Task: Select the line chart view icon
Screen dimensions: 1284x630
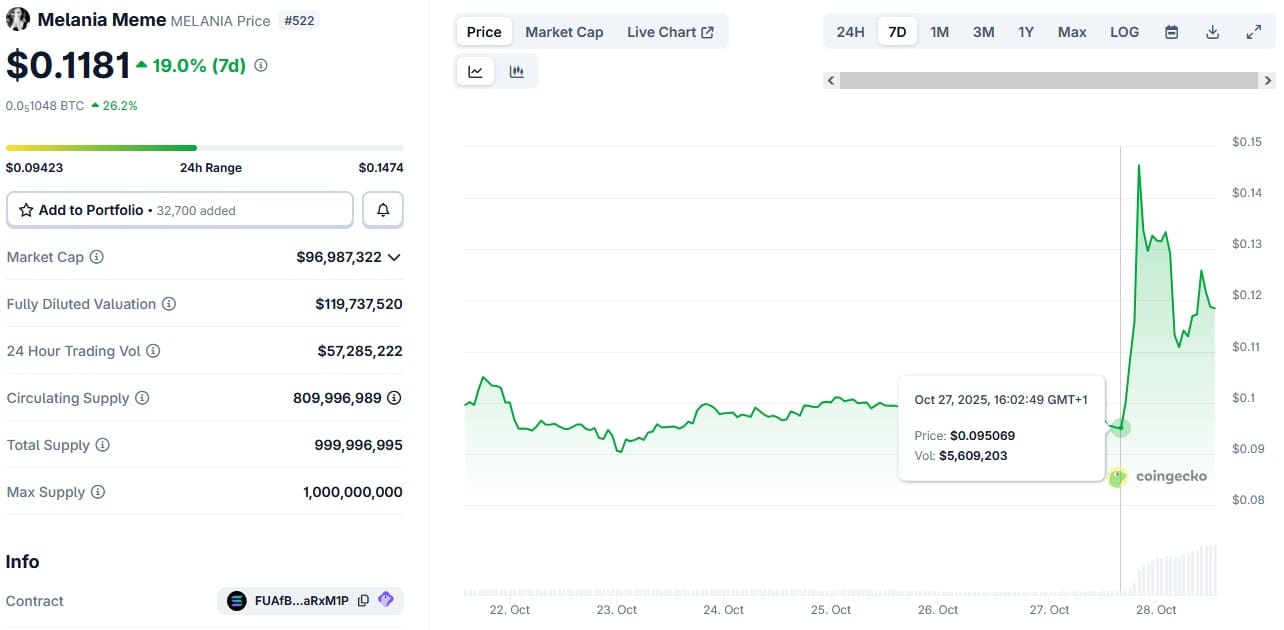Action: [x=475, y=71]
